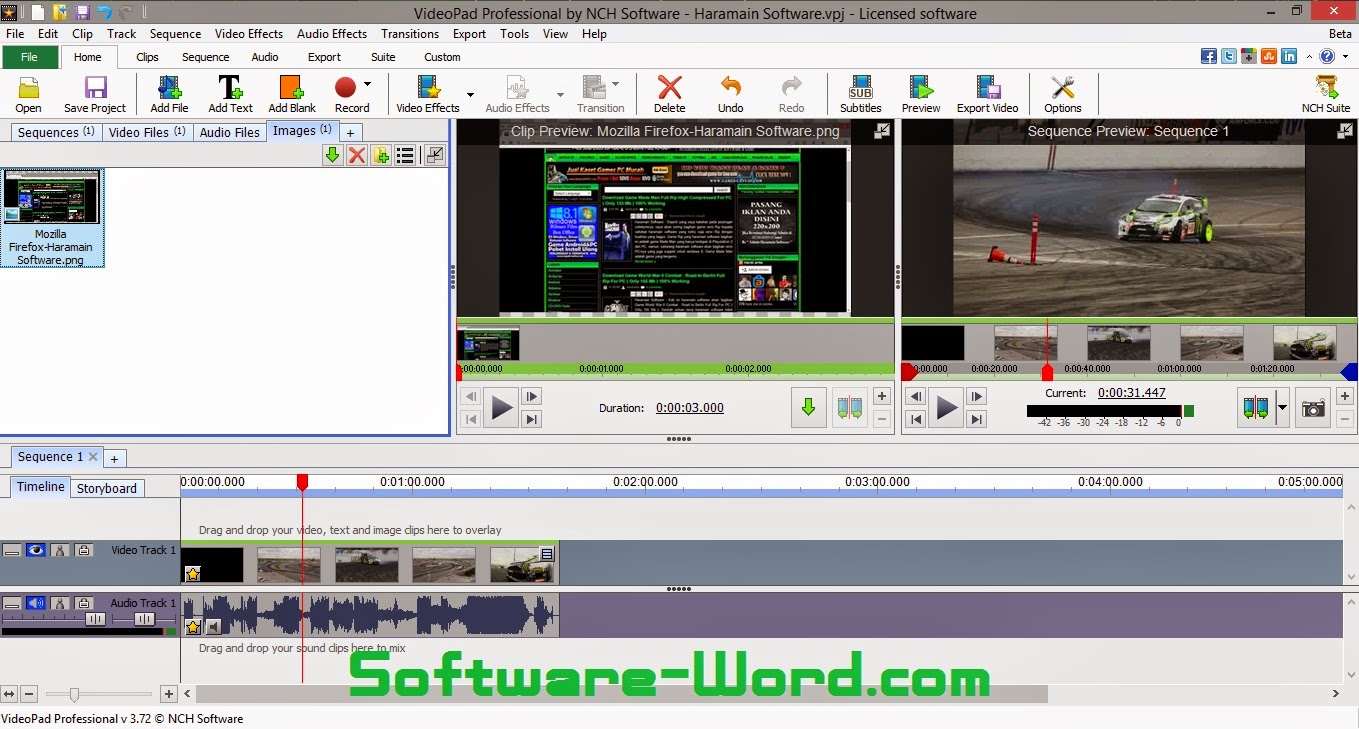Open the Options settings

[1062, 95]
